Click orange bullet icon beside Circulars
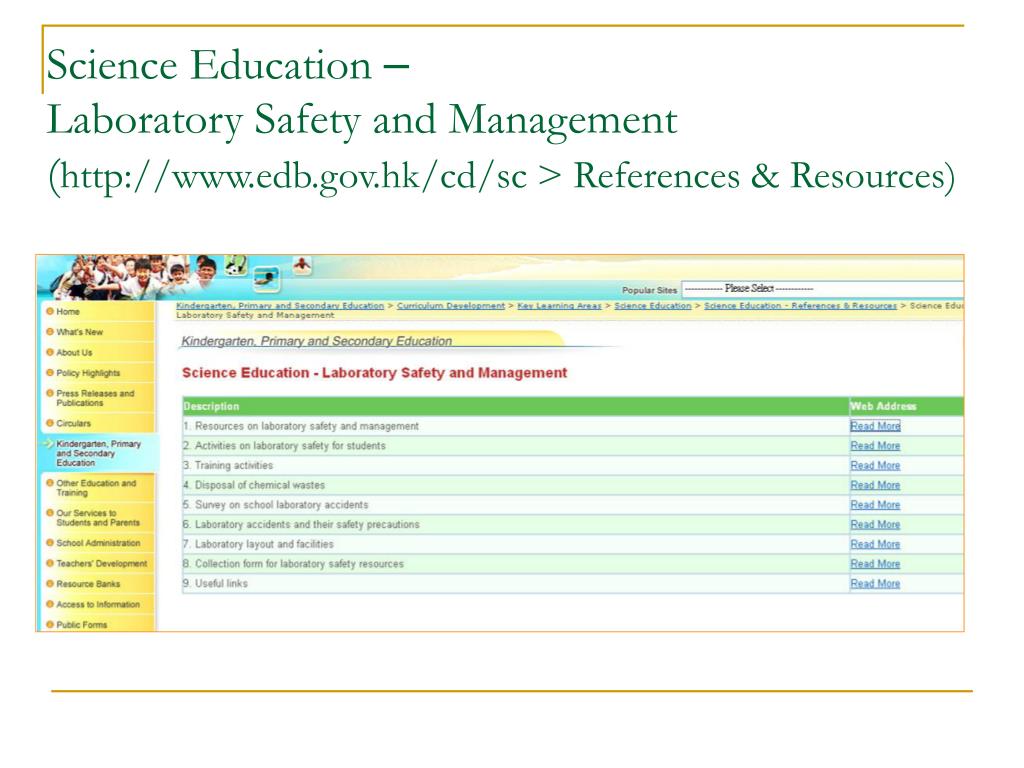1024x768 pixels. pyautogui.click(x=50, y=423)
